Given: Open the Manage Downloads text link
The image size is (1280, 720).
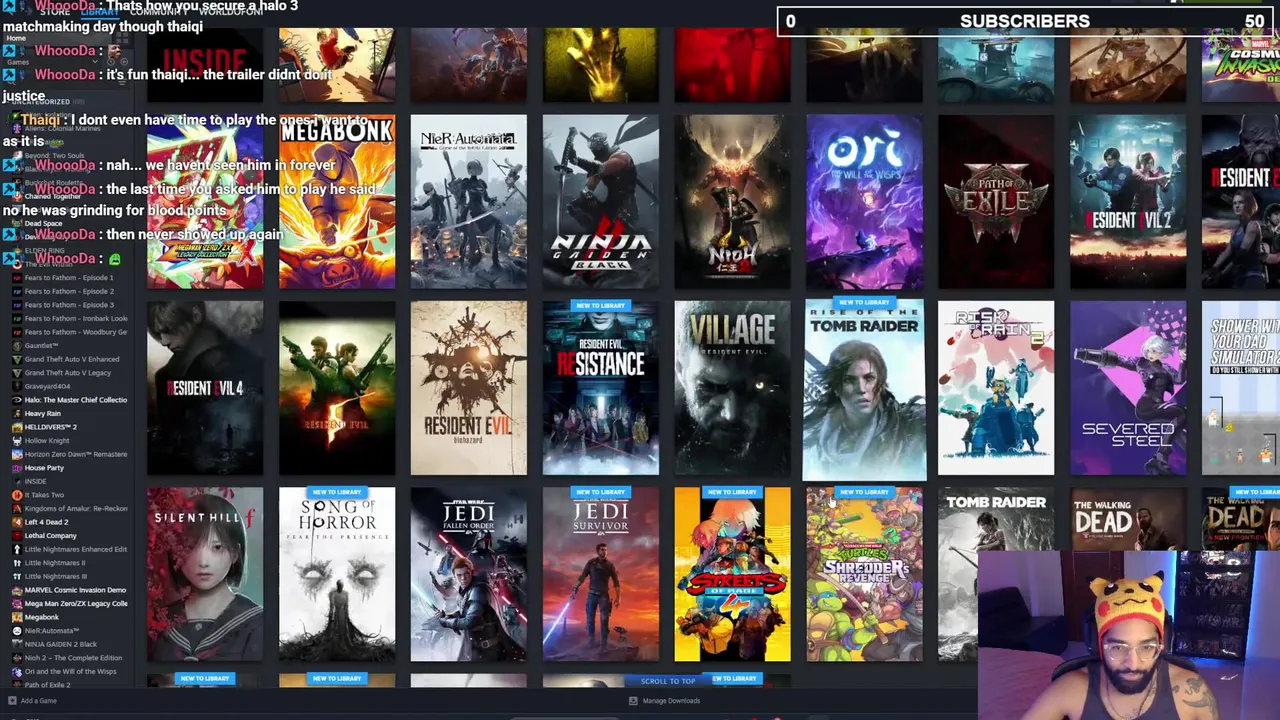Looking at the screenshot, I should tap(671, 701).
